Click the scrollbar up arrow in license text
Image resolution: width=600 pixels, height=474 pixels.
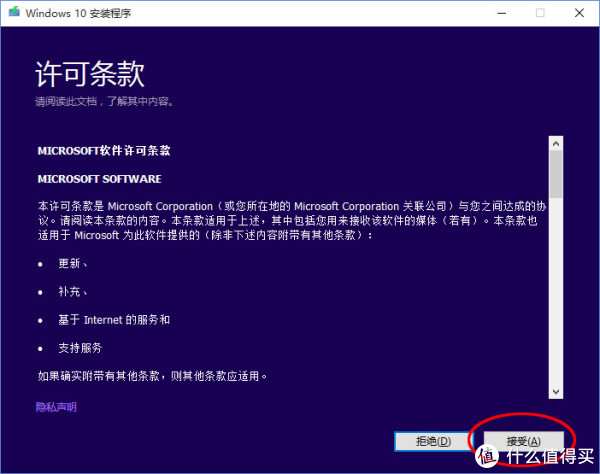556,144
